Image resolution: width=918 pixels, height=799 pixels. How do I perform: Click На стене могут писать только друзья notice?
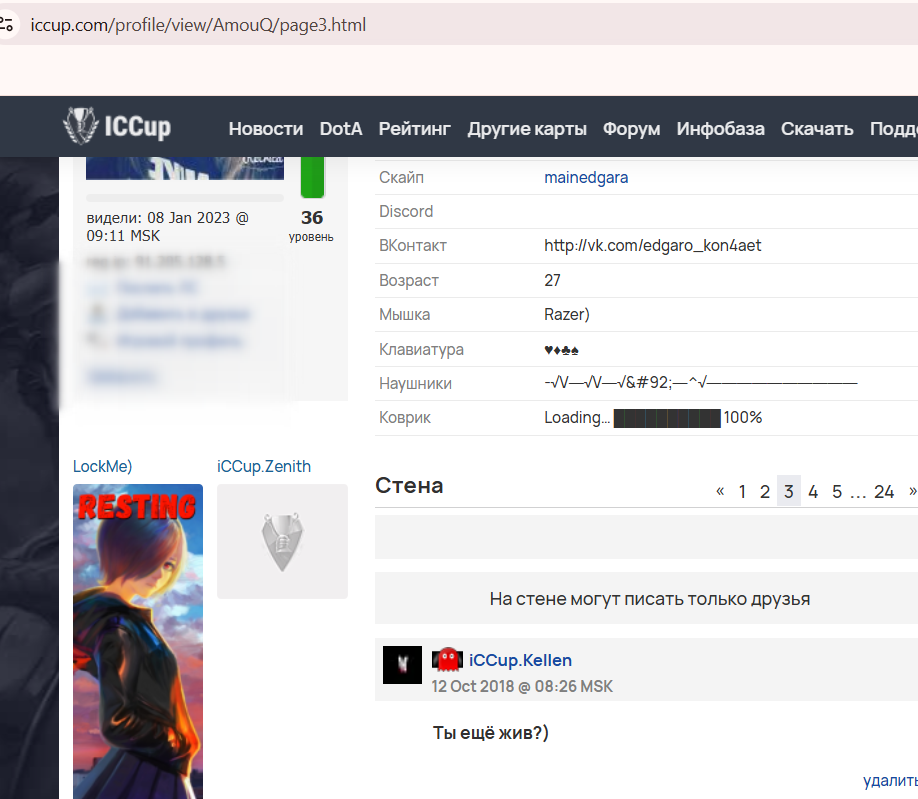(650, 599)
